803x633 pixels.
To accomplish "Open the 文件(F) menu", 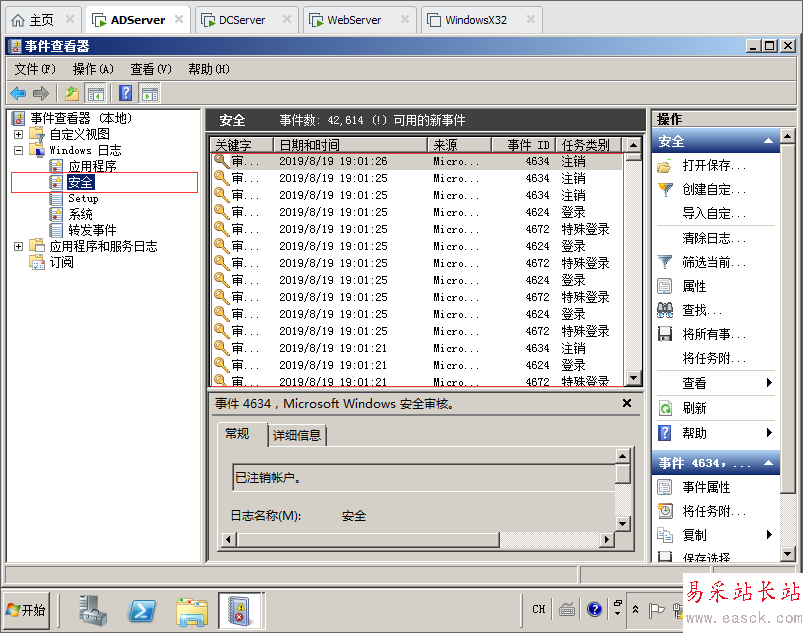I will pyautogui.click(x=35, y=69).
